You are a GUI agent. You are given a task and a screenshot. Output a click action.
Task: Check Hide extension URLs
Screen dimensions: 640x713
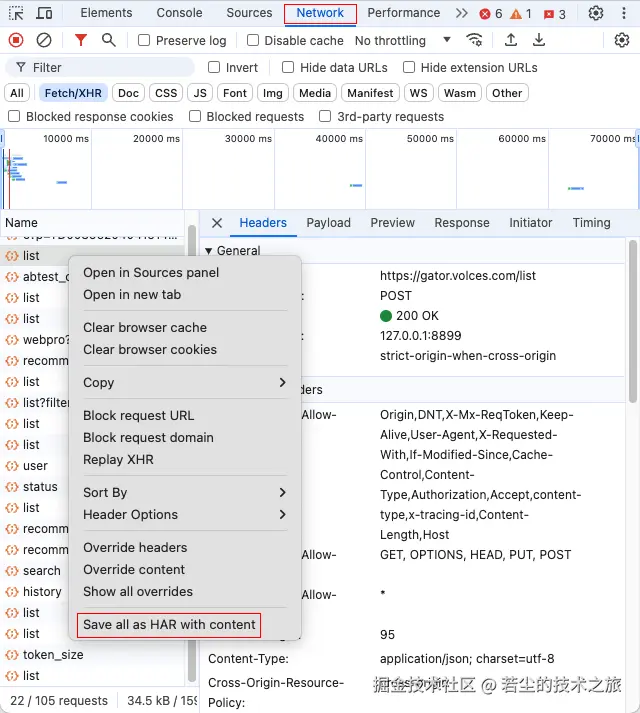[409, 67]
